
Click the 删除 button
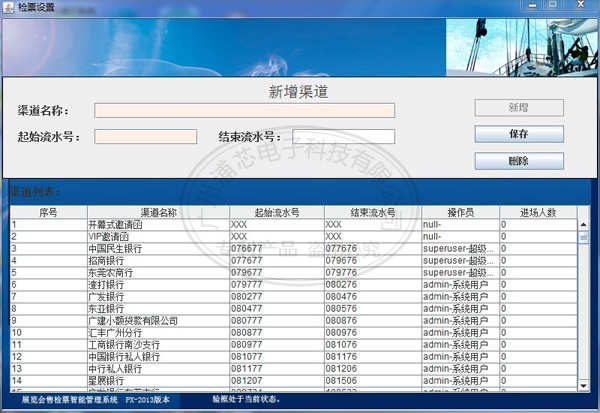pos(519,161)
